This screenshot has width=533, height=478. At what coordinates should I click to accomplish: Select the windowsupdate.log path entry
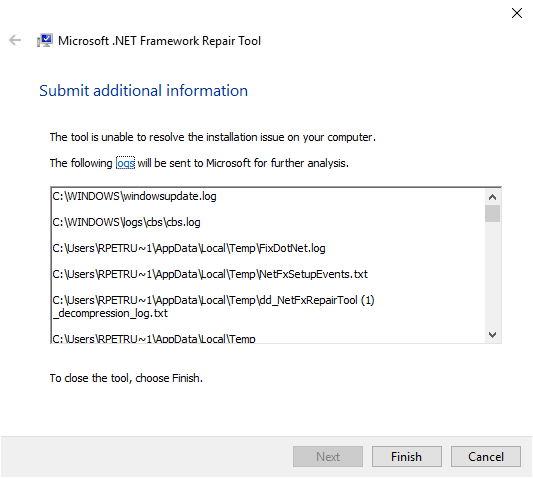click(134, 197)
